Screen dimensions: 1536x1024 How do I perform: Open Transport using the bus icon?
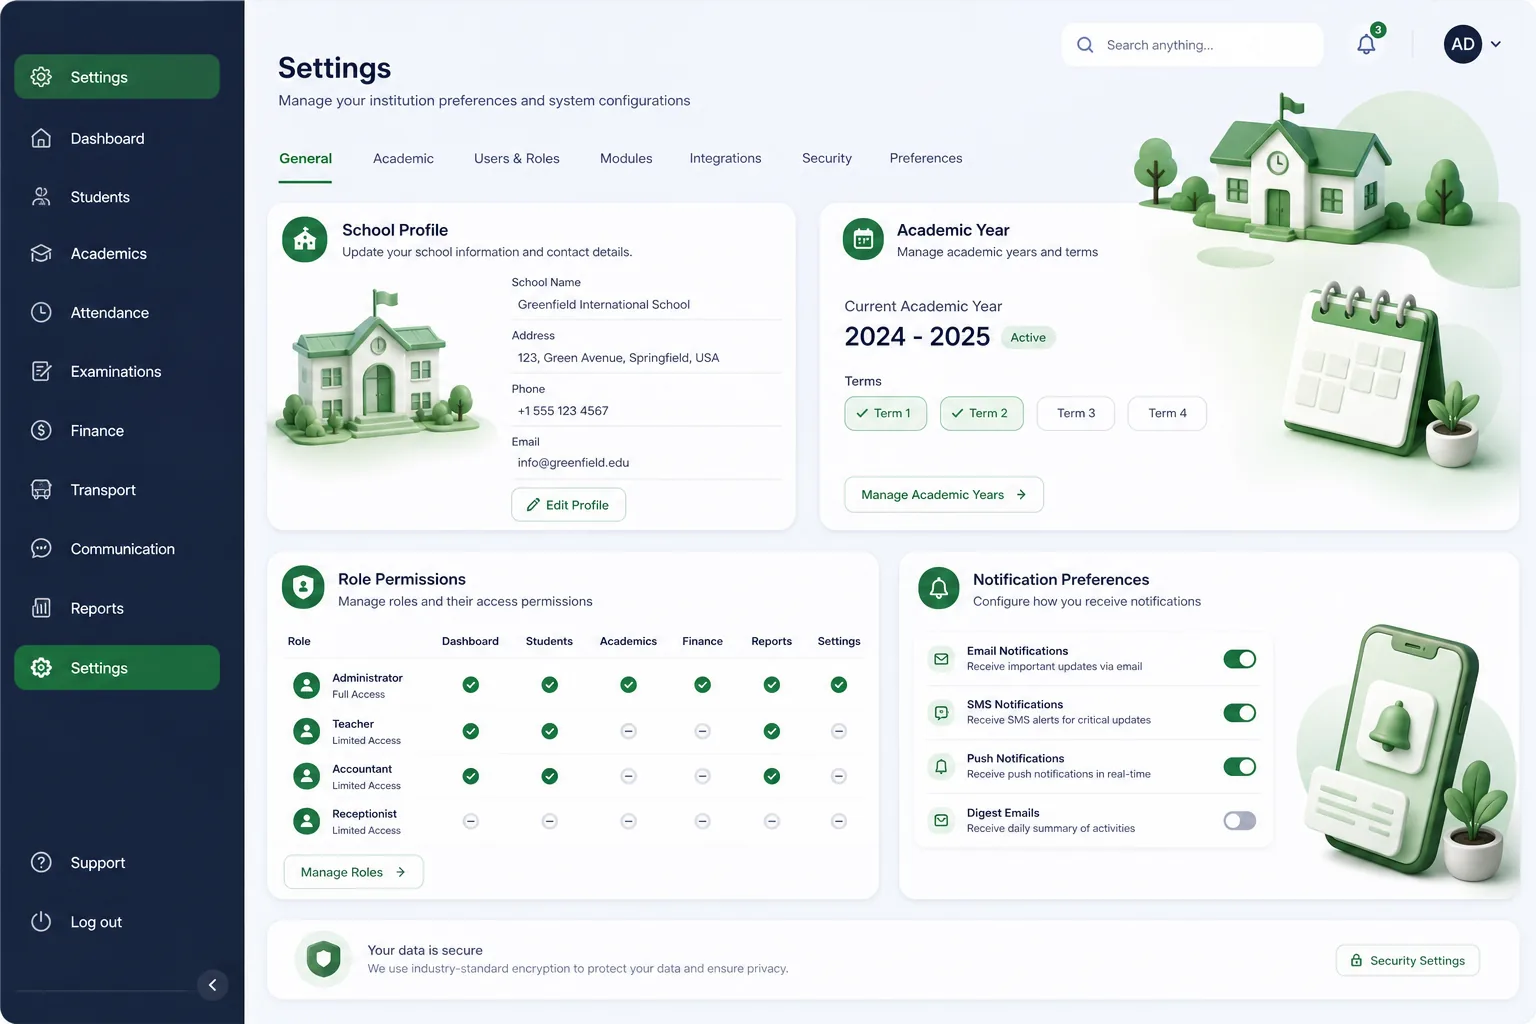click(41, 490)
